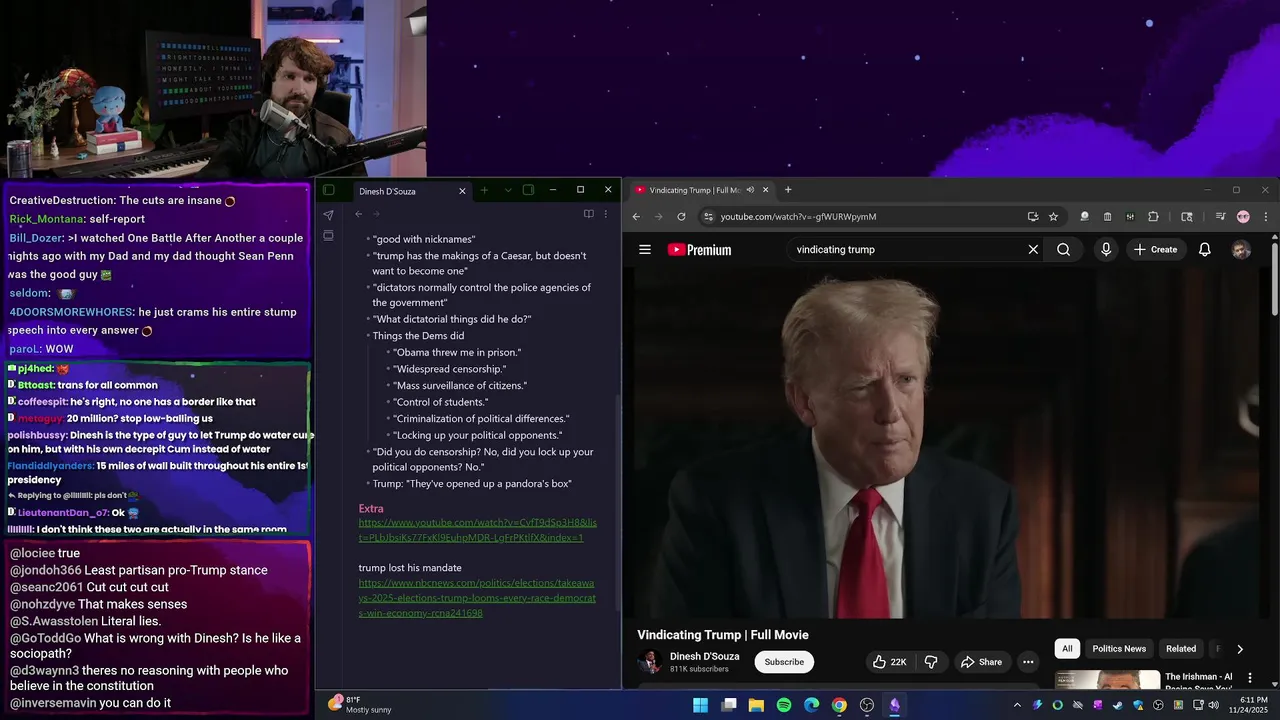Reload the YouTube page

point(681,217)
